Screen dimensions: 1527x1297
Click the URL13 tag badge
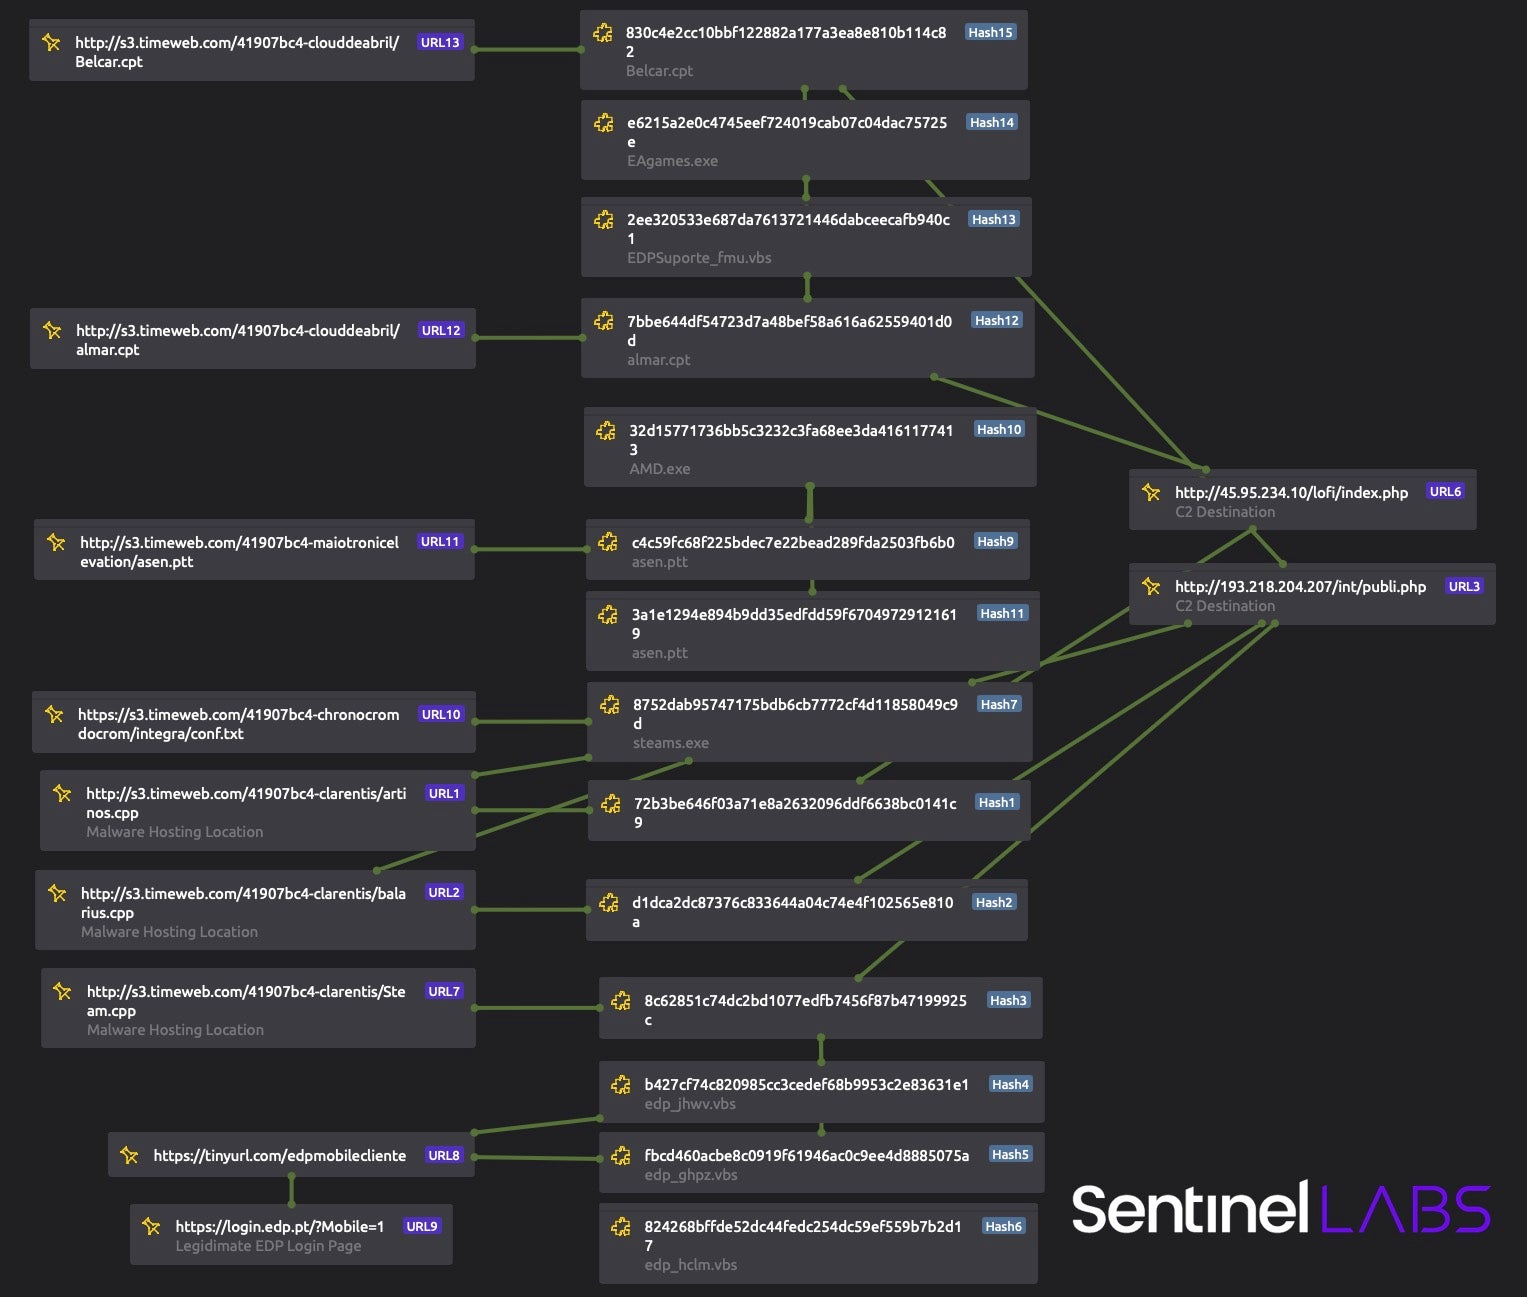[x=440, y=43]
